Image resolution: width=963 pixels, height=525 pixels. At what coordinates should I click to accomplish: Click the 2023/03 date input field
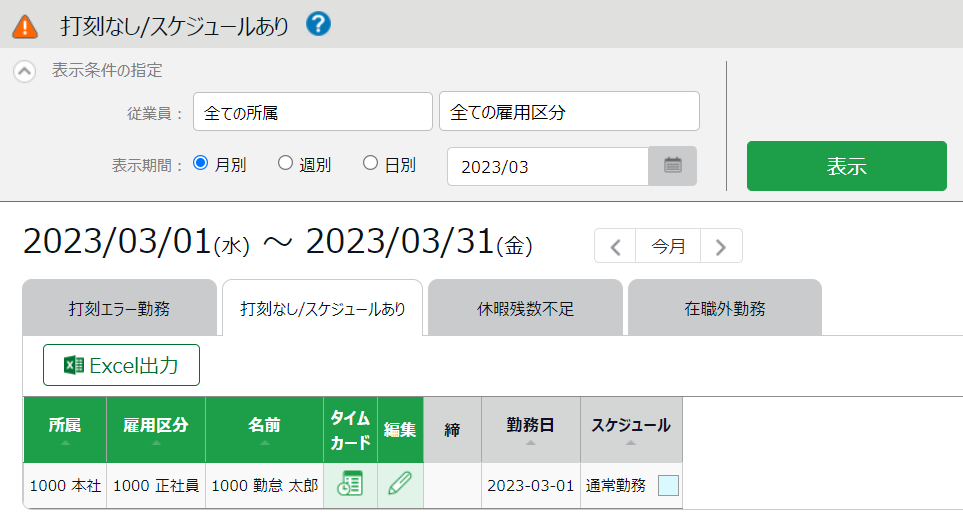[547, 167]
